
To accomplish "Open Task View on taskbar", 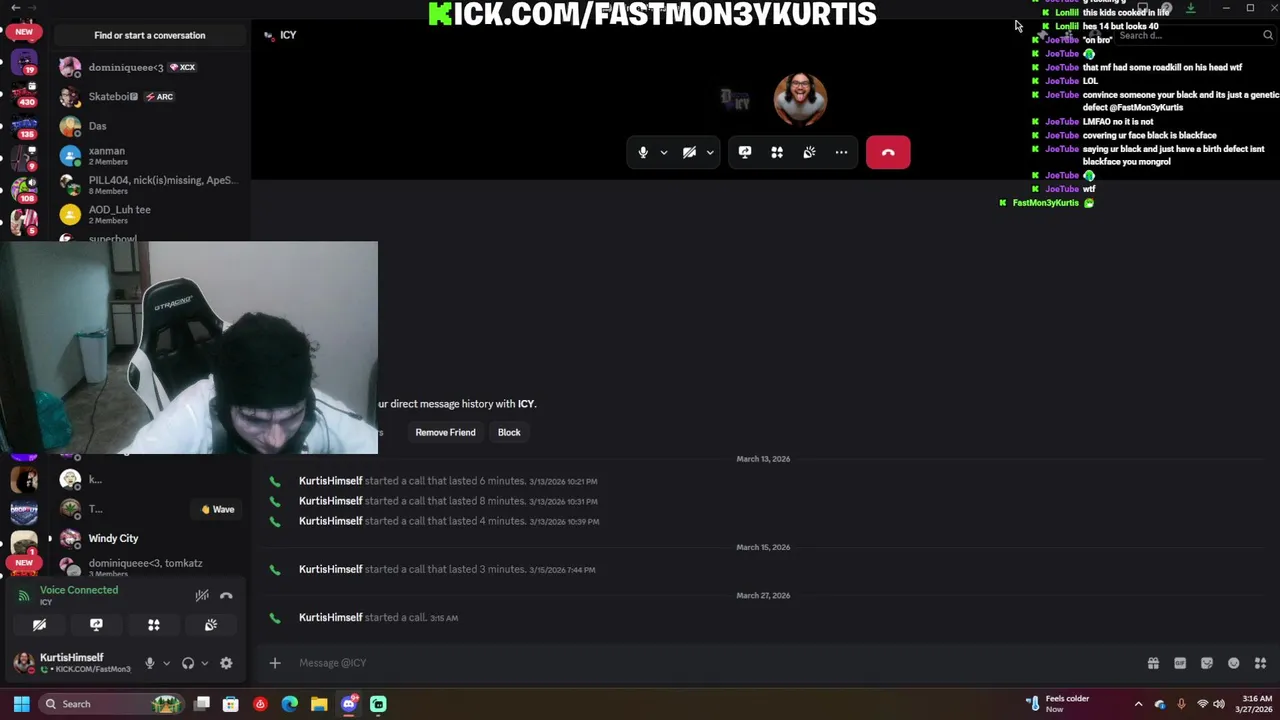I will [x=202, y=704].
